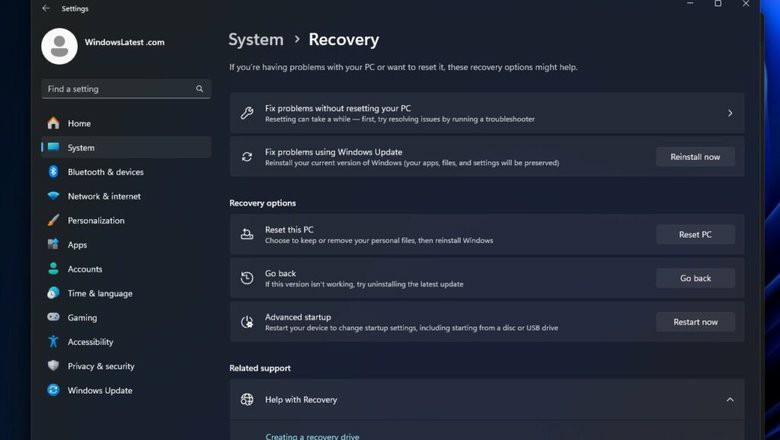780x440 pixels.
Task: Click the Reset PC button
Action: [x=695, y=234]
